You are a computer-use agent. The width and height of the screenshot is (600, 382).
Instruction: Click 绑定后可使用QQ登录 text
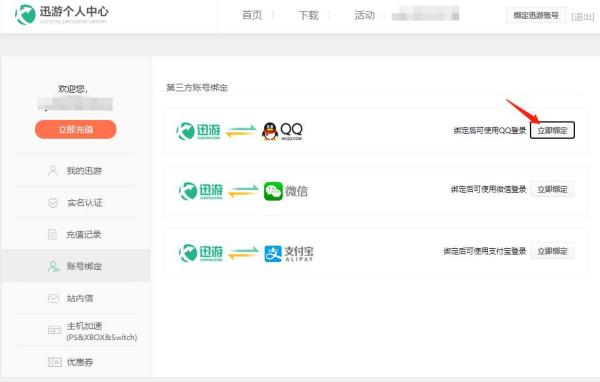coord(490,131)
